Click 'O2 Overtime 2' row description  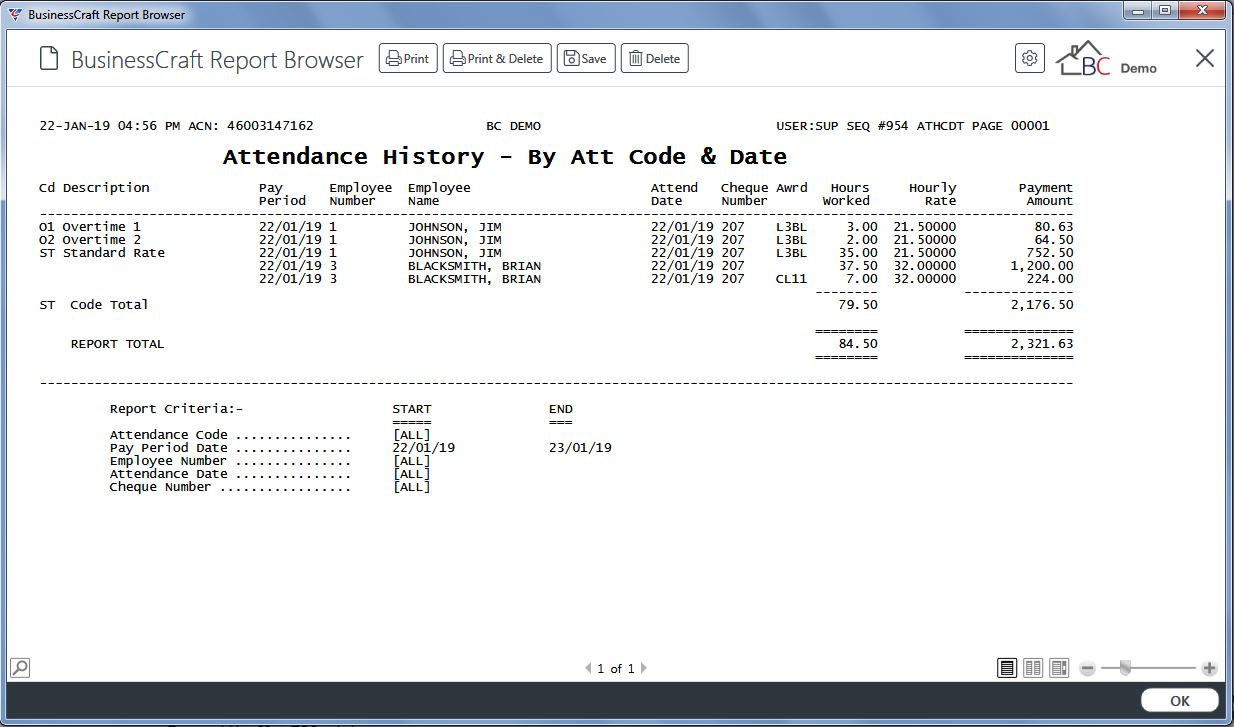(90, 240)
